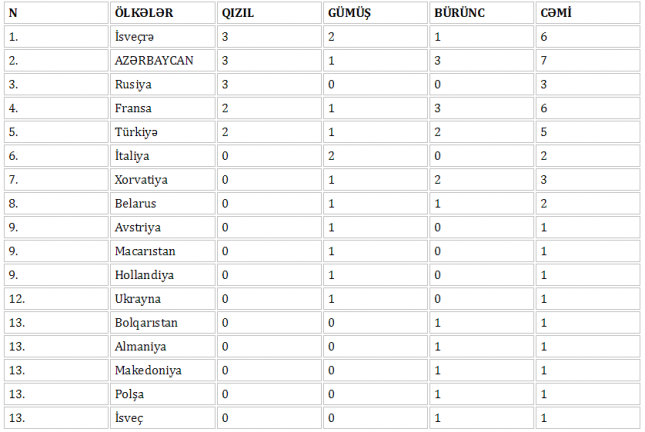
Task: Select the İsveçrə country cell
Action: pyautogui.click(x=136, y=37)
